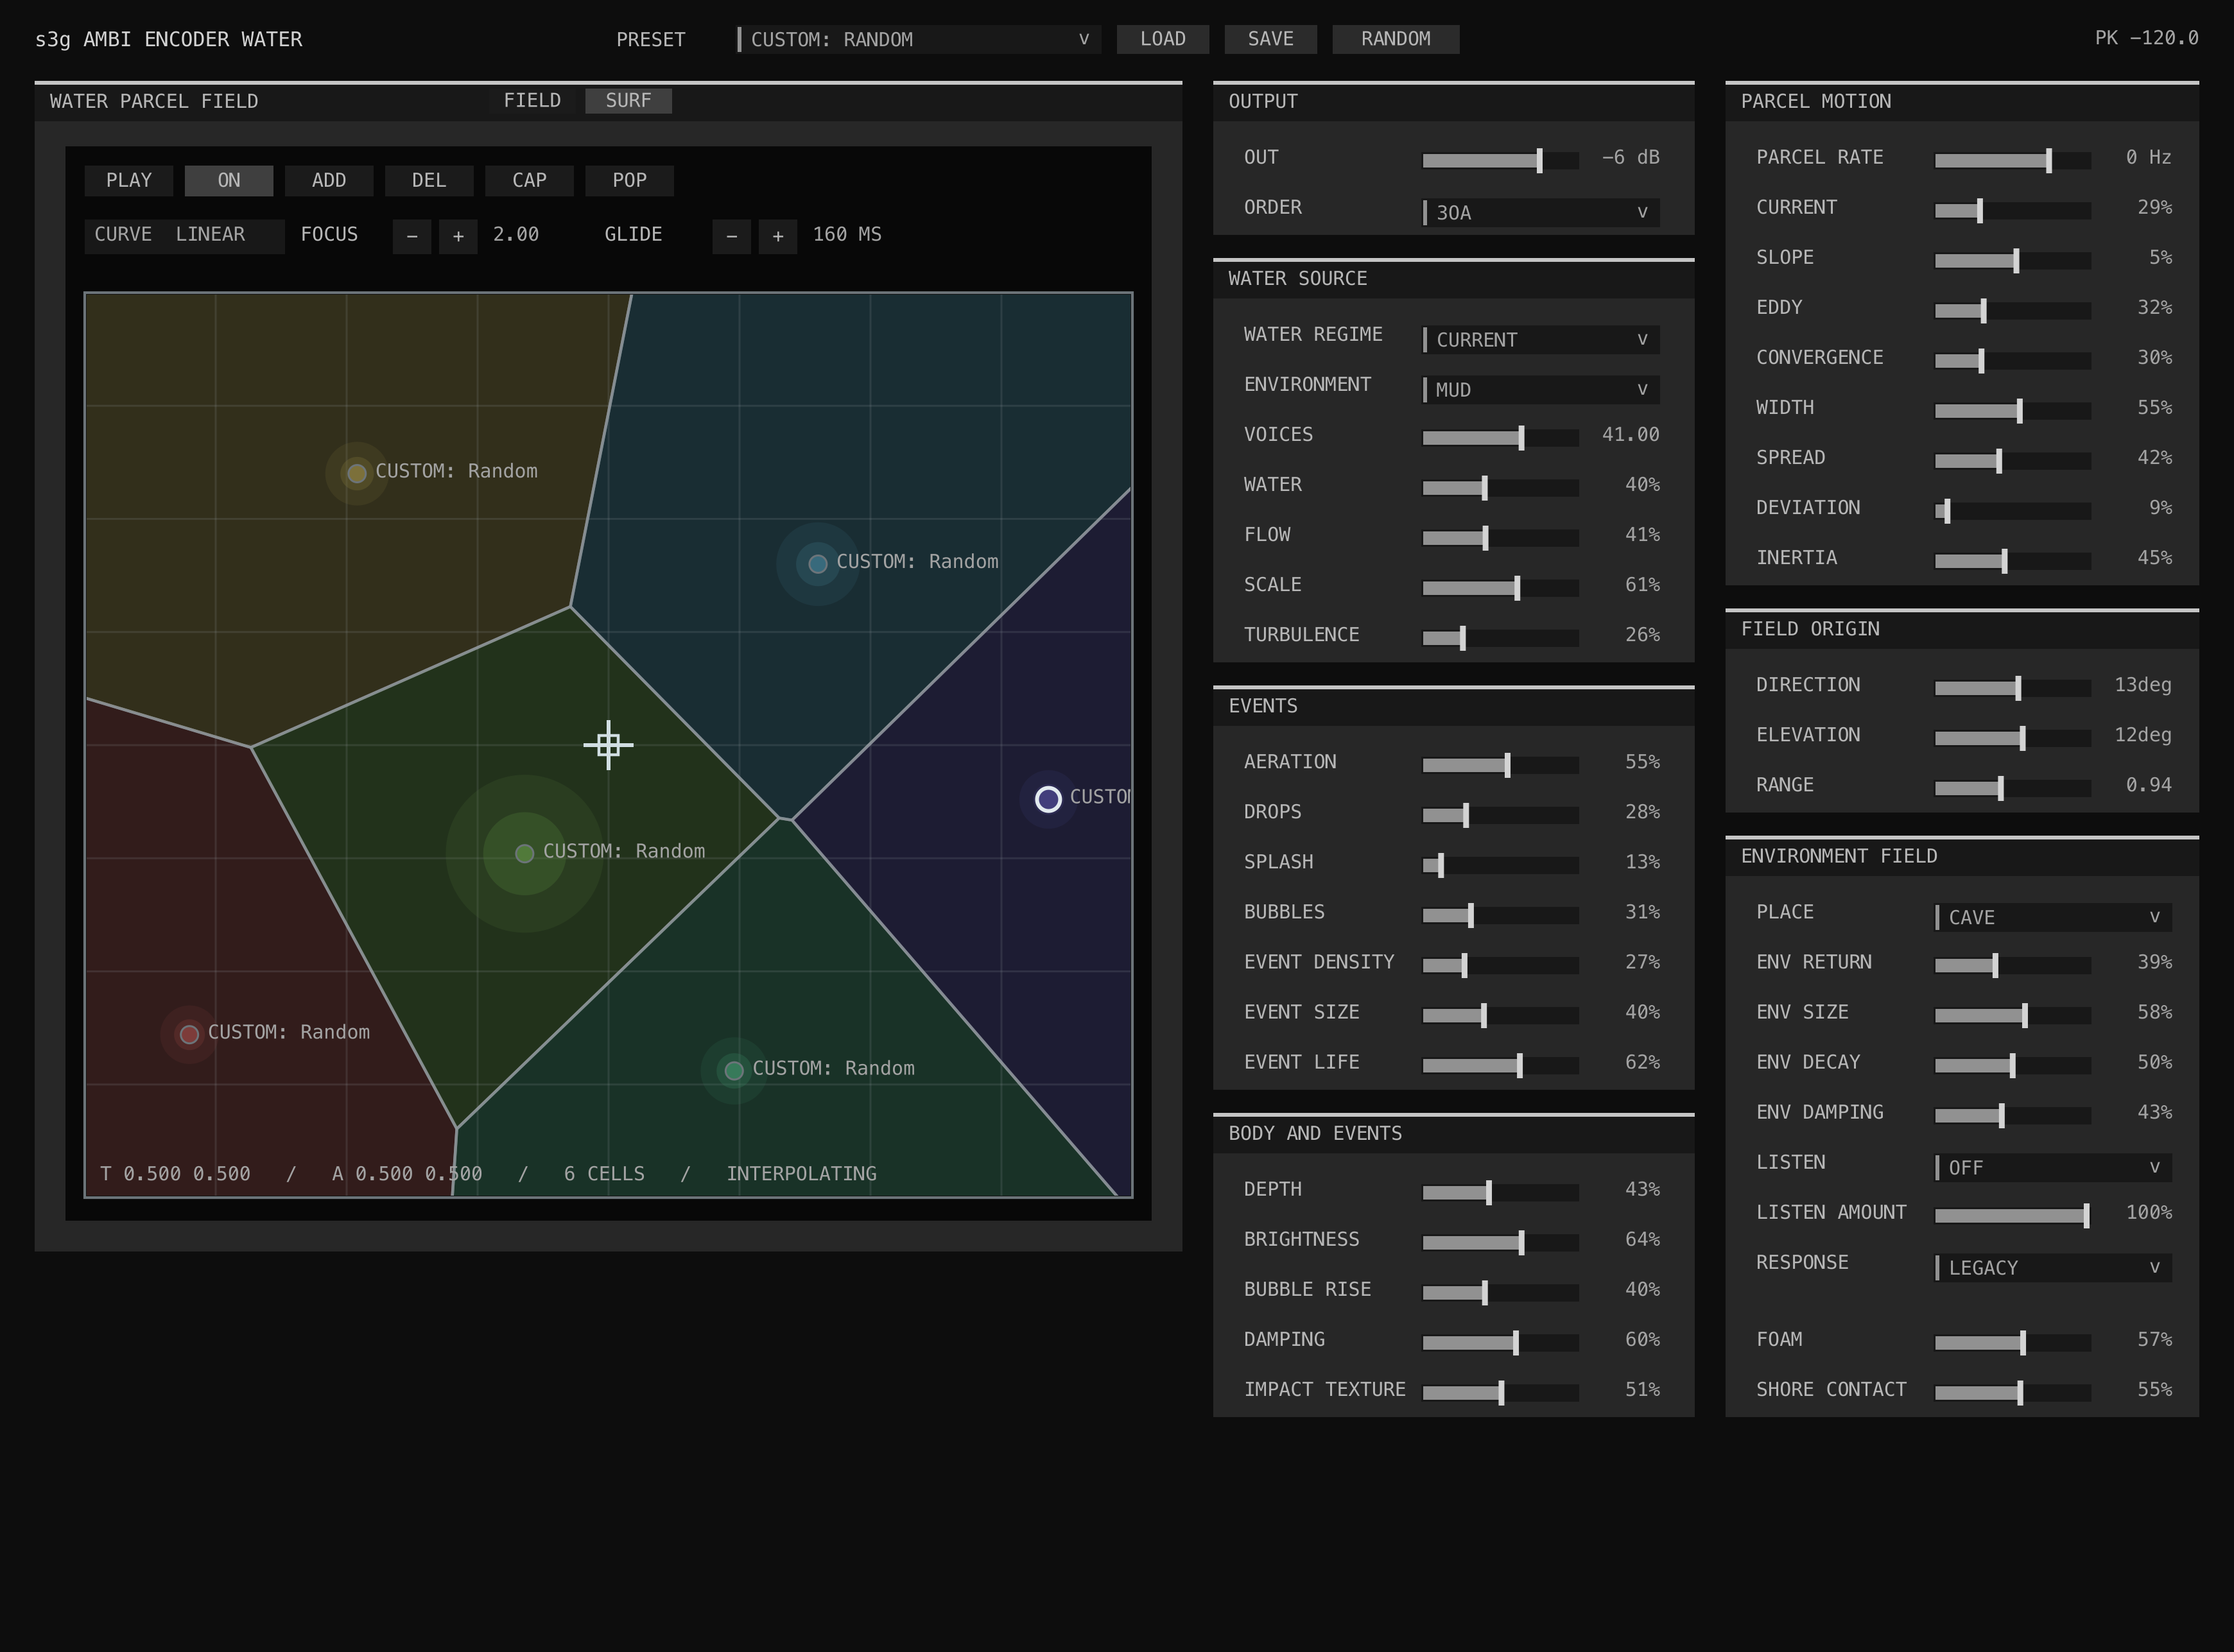Click the GLIDE value 160 MS
This screenshot has height=1652, width=2234.
click(847, 235)
